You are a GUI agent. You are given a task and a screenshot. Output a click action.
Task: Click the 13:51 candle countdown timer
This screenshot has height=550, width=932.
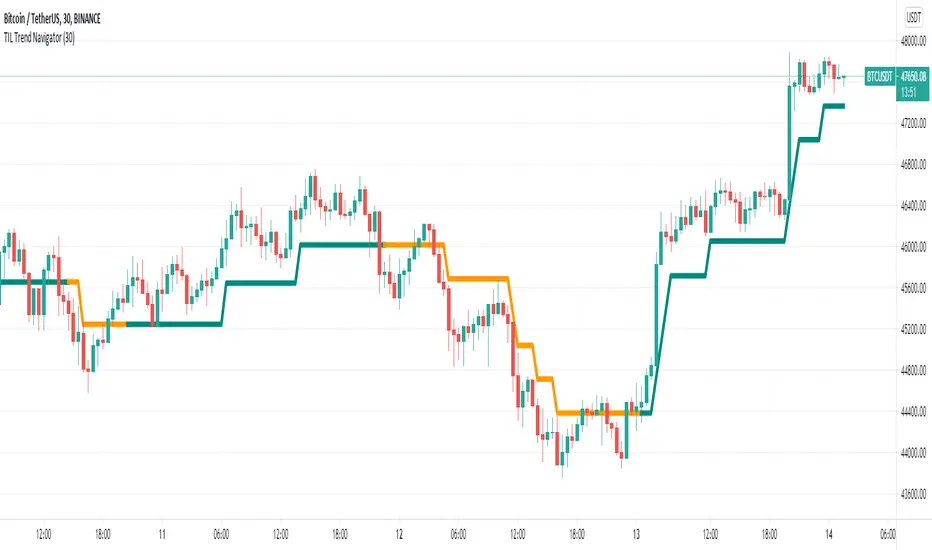click(908, 89)
